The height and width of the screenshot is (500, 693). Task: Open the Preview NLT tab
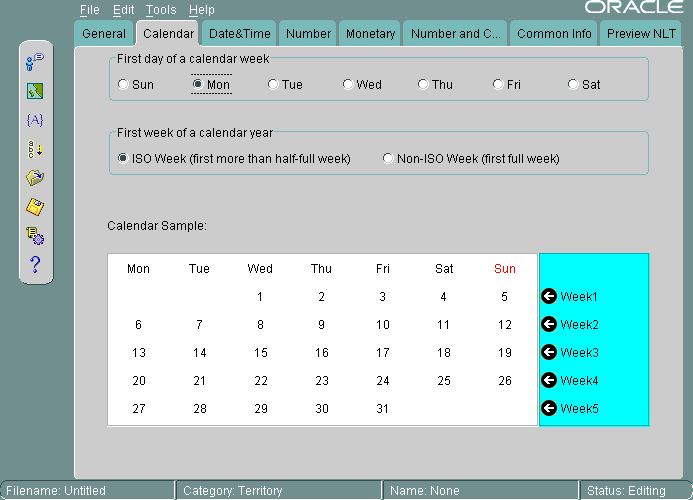[641, 33]
